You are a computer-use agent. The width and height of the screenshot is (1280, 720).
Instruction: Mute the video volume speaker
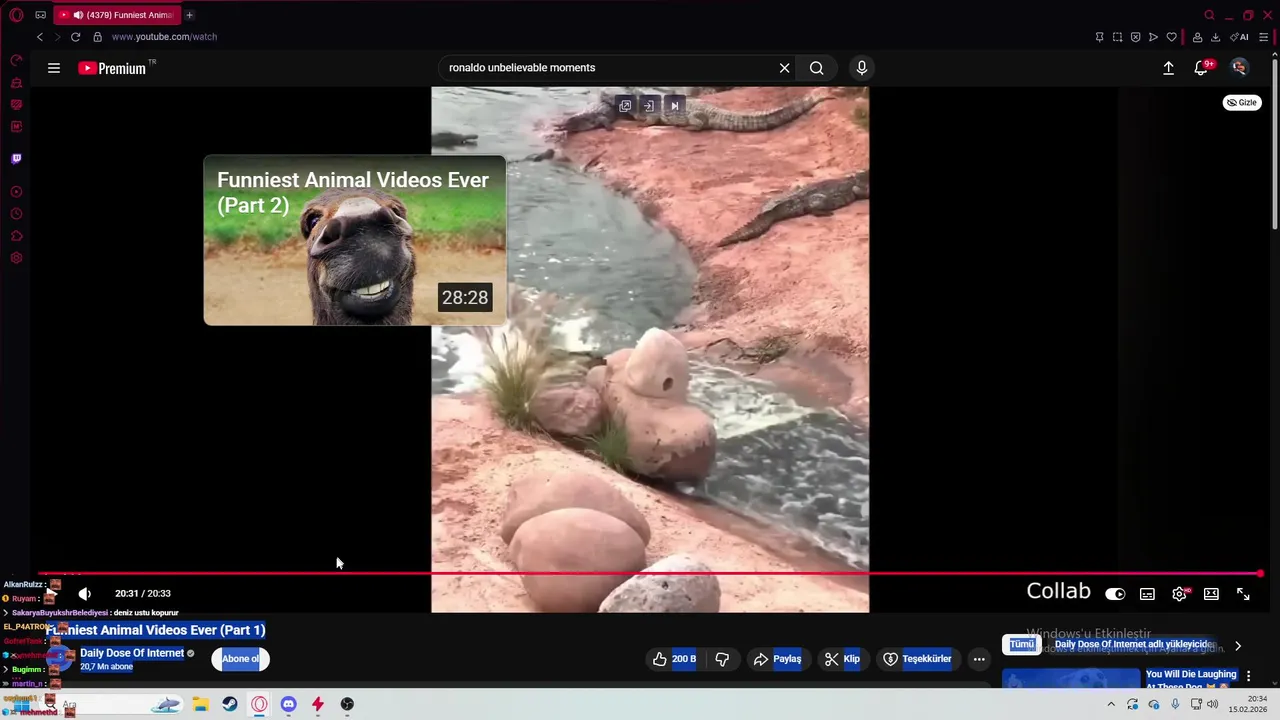[85, 594]
